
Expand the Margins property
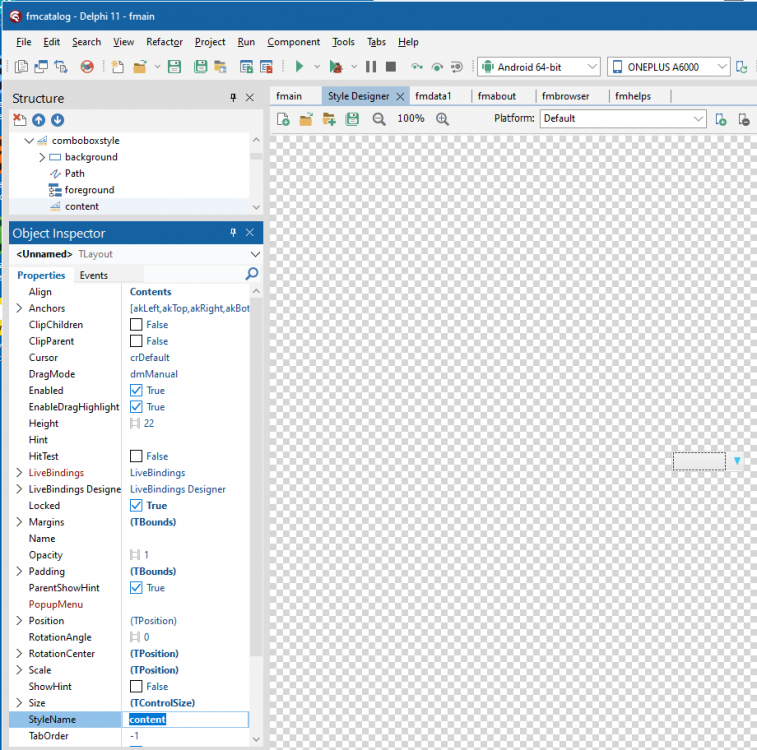[19, 522]
